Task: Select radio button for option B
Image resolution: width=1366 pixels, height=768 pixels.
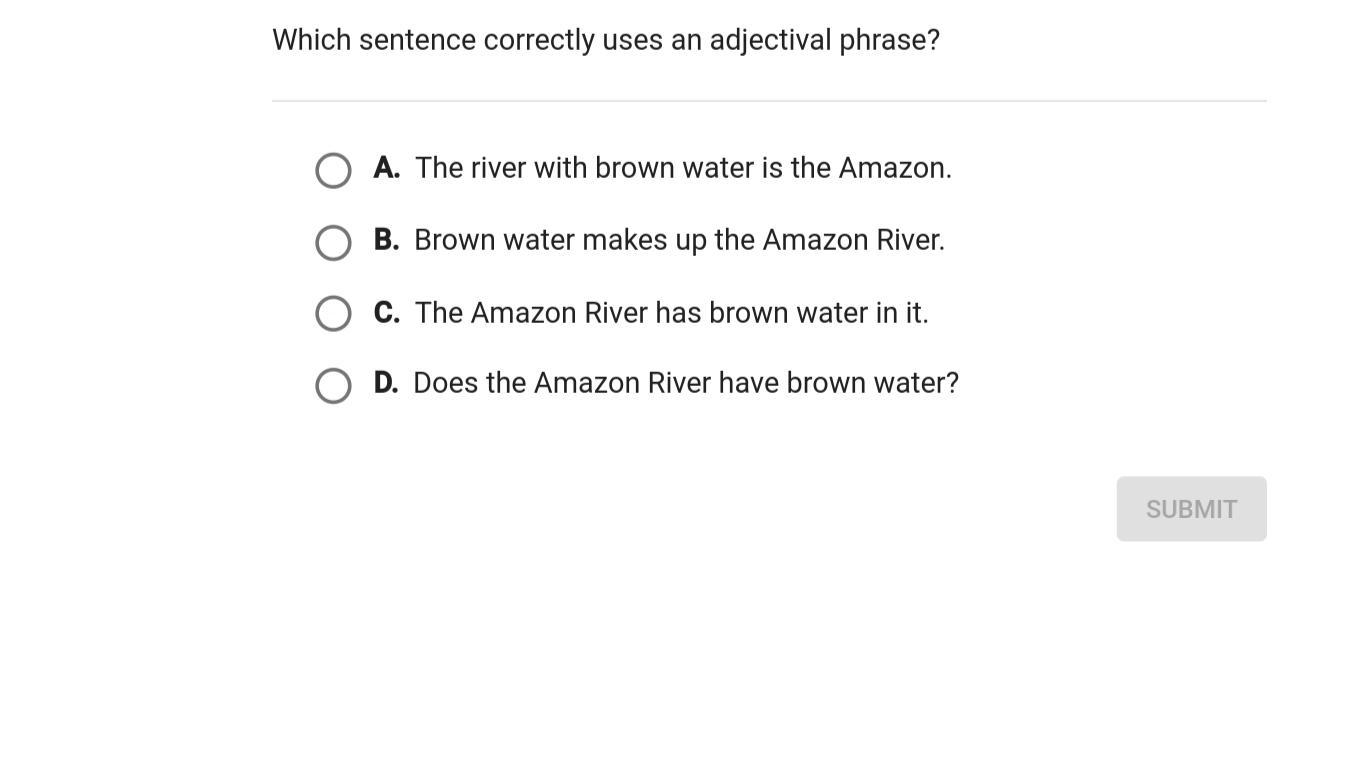Action: point(333,242)
